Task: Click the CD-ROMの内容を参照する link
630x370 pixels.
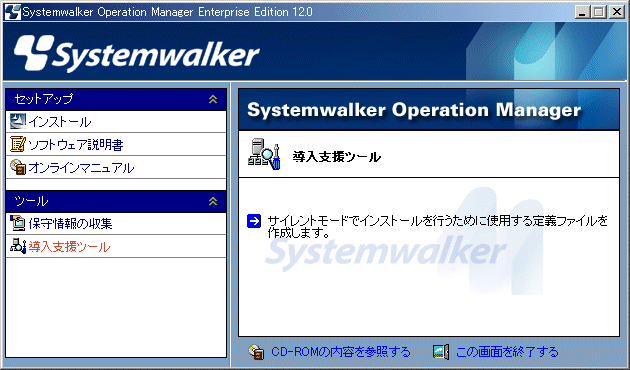Action: [x=341, y=352]
